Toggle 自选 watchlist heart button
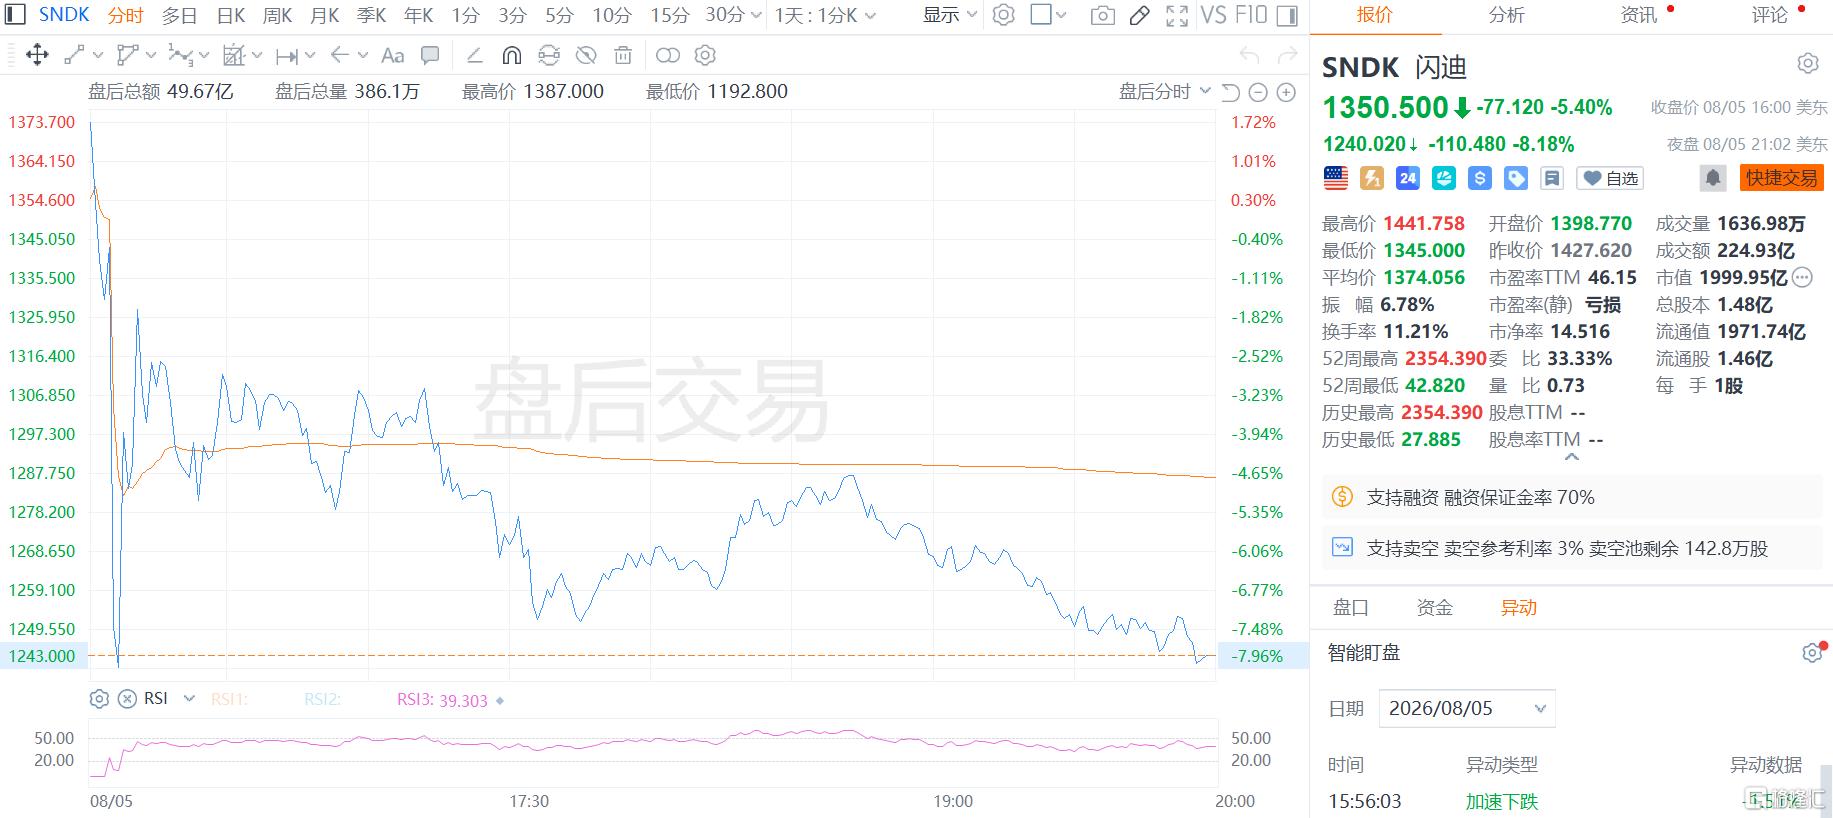Screen dimensions: 1833x818 pos(1610,178)
